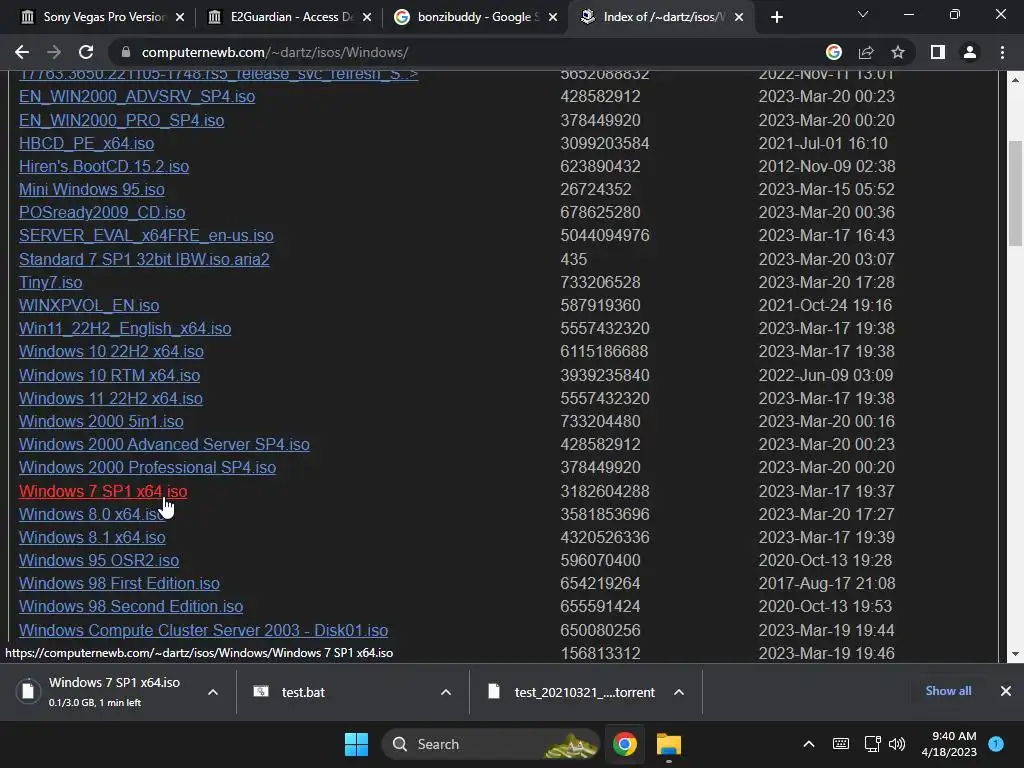Open Chrome three-dot menu
1024x768 pixels.
(1002, 52)
